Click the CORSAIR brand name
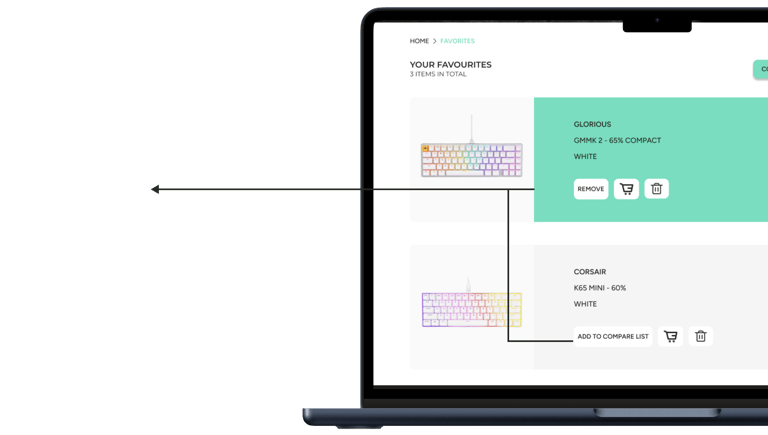Image resolution: width=768 pixels, height=435 pixels. [590, 272]
